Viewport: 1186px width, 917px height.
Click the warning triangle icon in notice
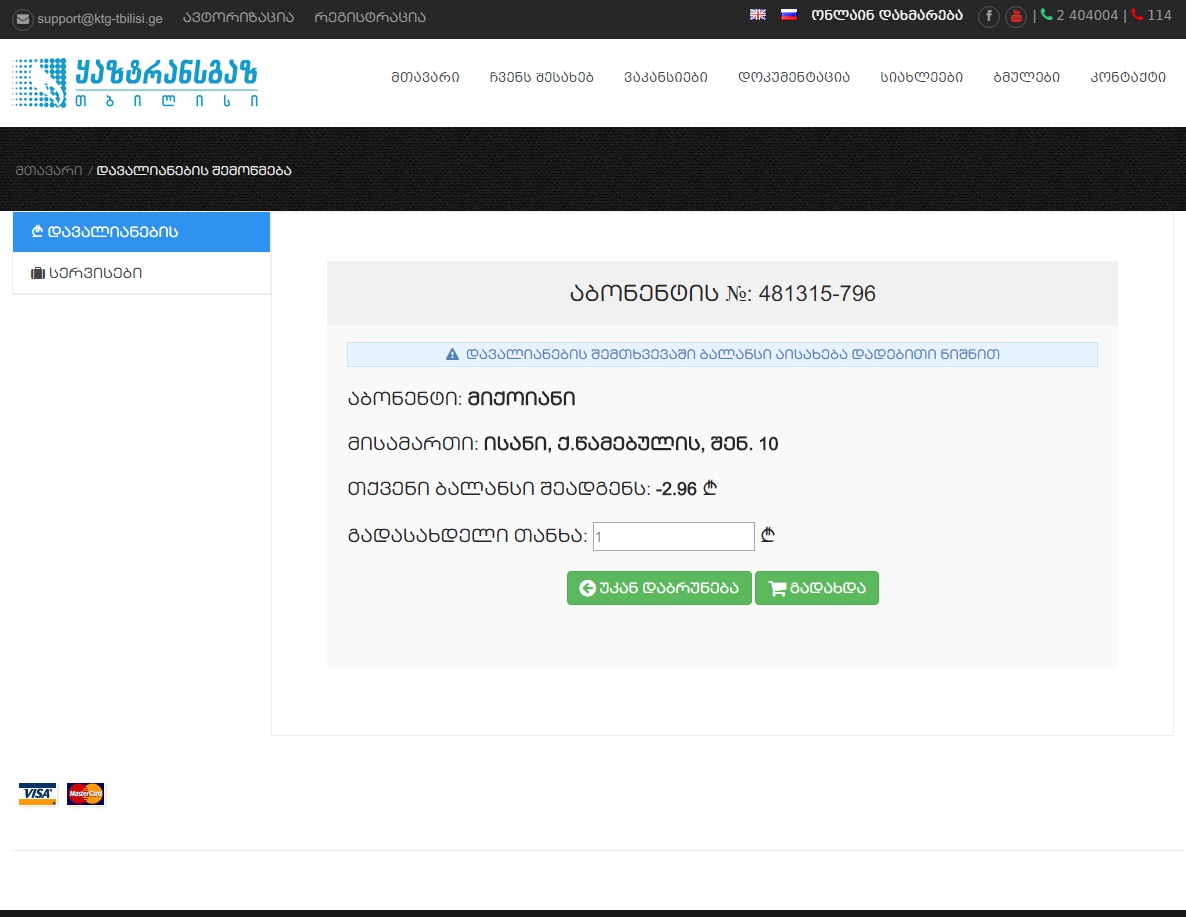coord(452,354)
